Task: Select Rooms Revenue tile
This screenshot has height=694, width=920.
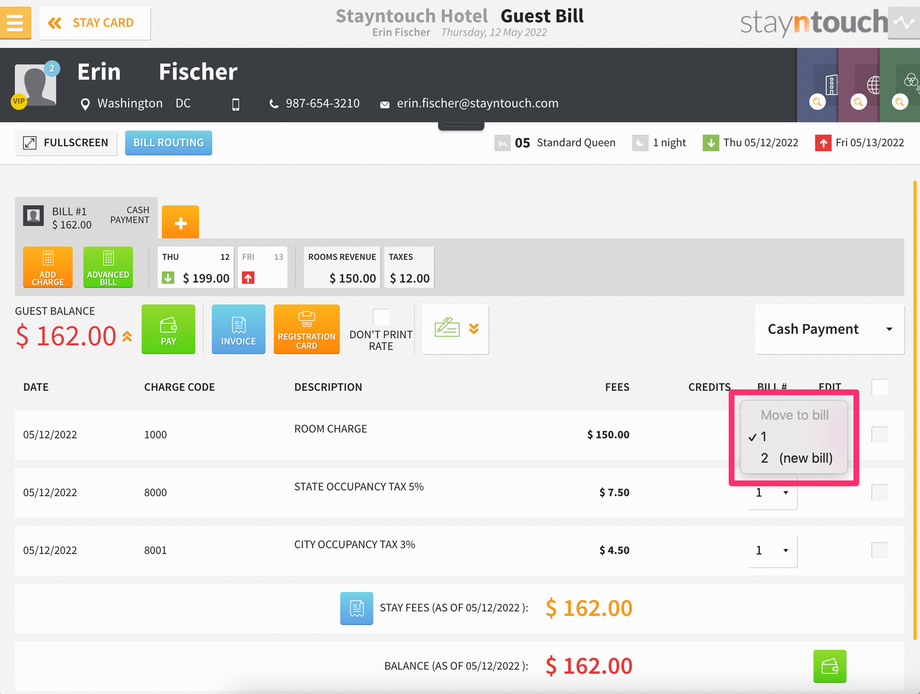Action: click(342, 268)
